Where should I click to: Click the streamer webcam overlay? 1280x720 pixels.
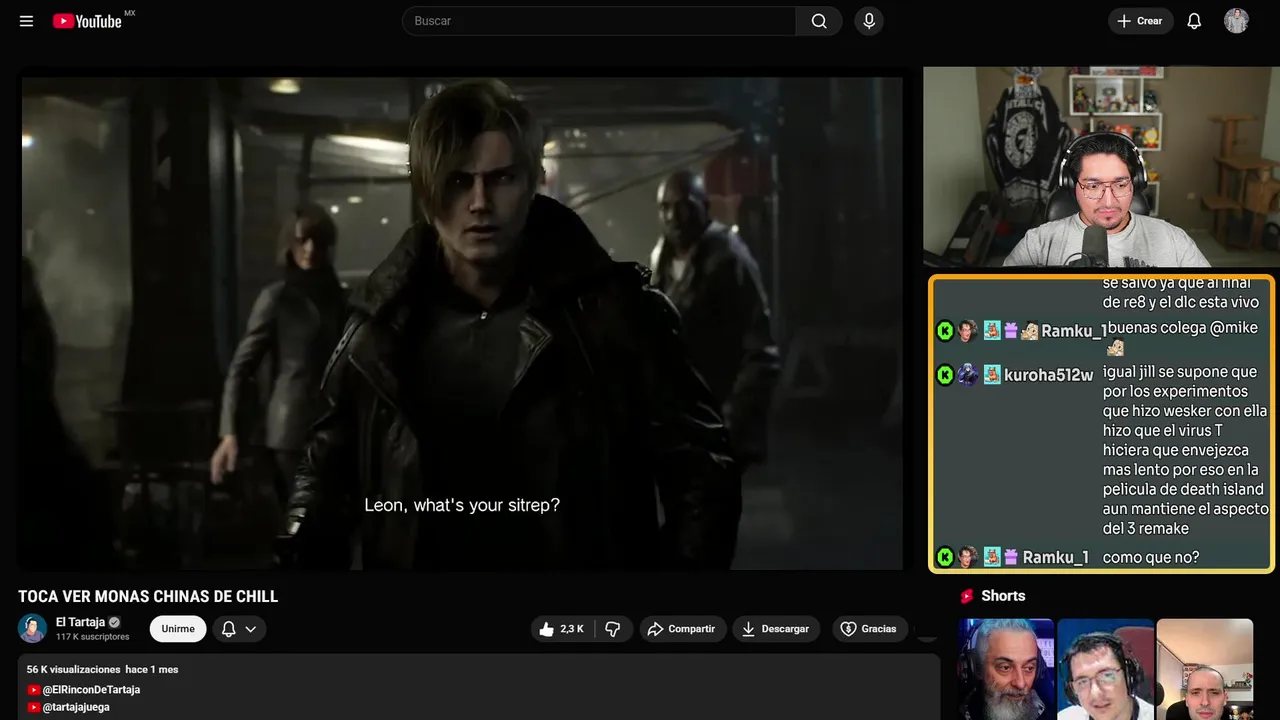(x=1101, y=167)
